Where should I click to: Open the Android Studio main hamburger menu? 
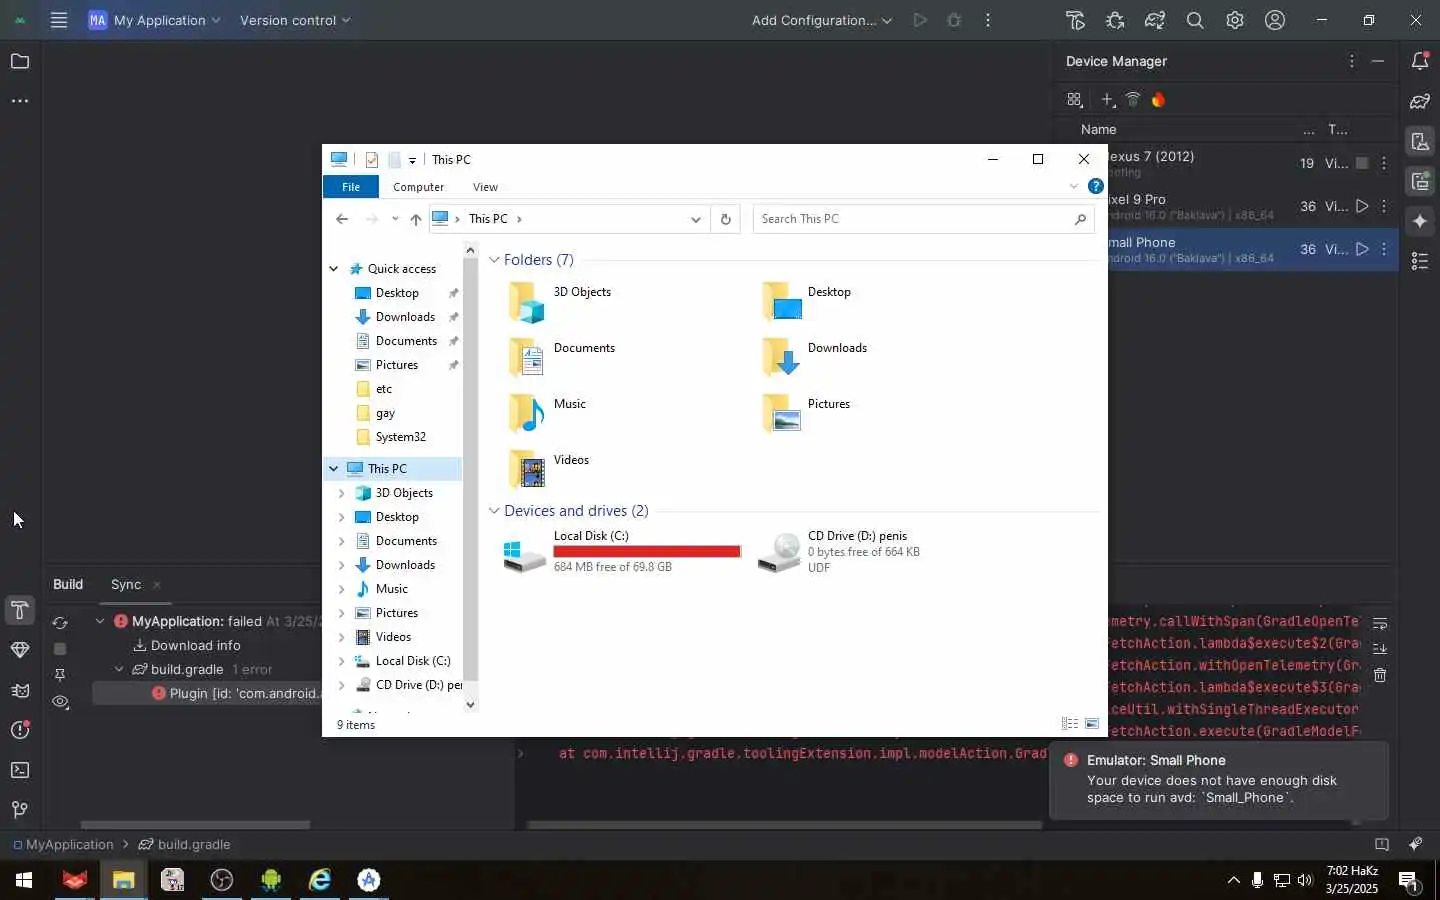pyautogui.click(x=59, y=20)
